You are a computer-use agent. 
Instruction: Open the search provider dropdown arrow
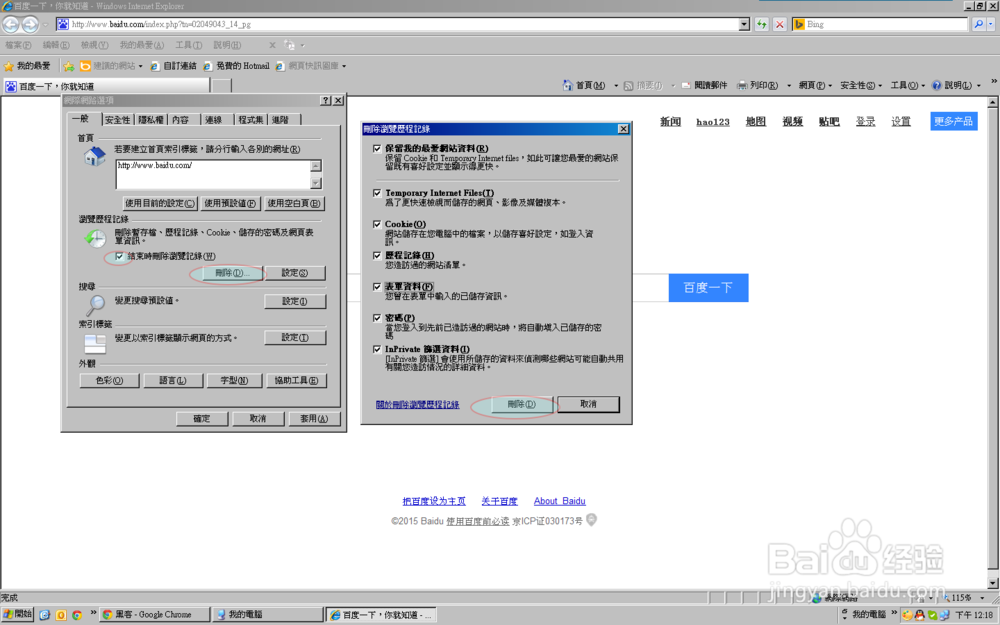click(x=991, y=24)
